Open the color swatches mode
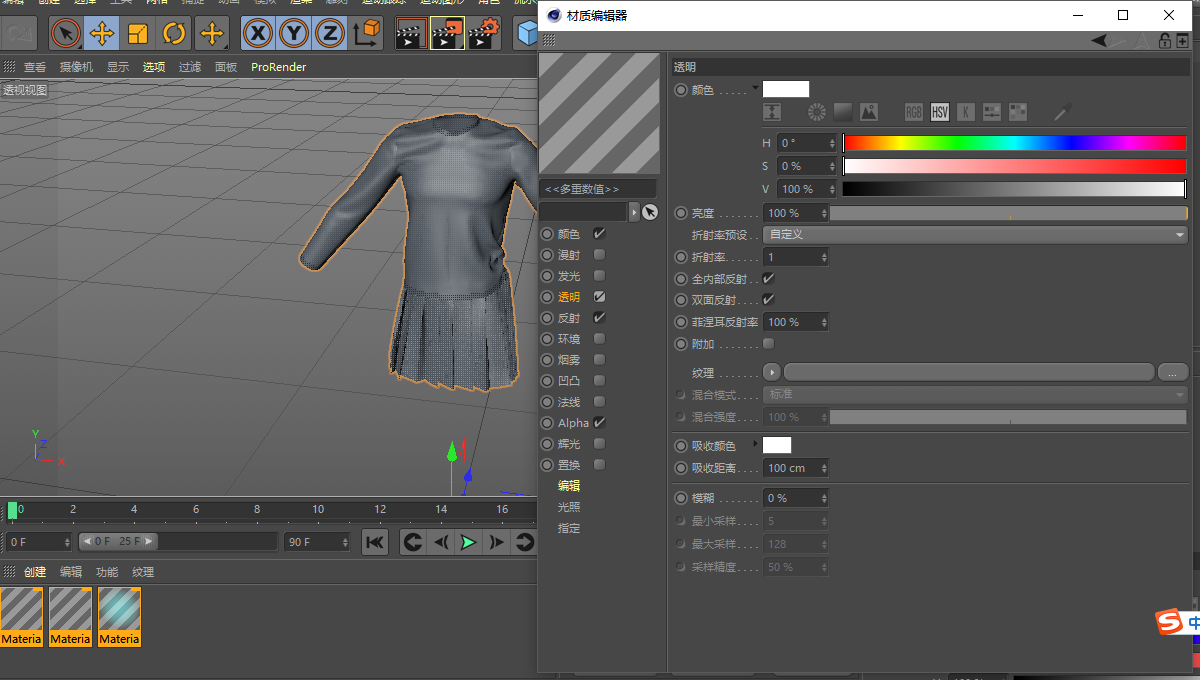Viewport: 1200px width, 680px height. coord(1018,112)
